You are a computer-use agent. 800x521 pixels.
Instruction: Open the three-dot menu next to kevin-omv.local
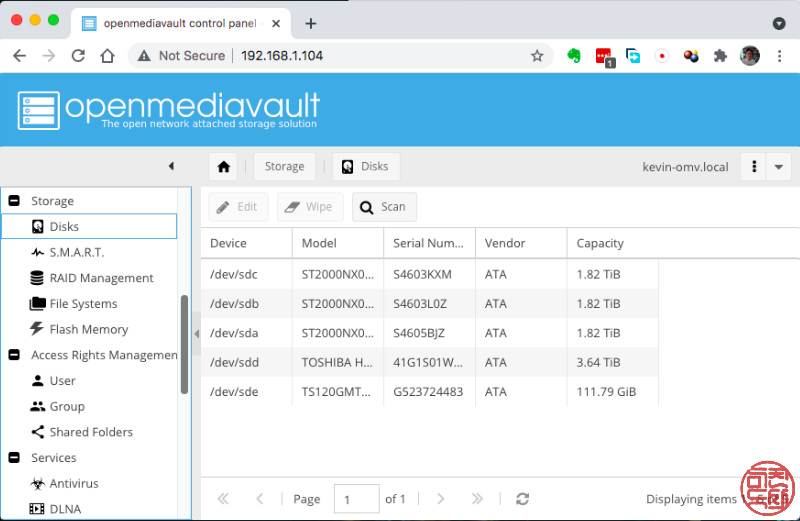click(754, 167)
